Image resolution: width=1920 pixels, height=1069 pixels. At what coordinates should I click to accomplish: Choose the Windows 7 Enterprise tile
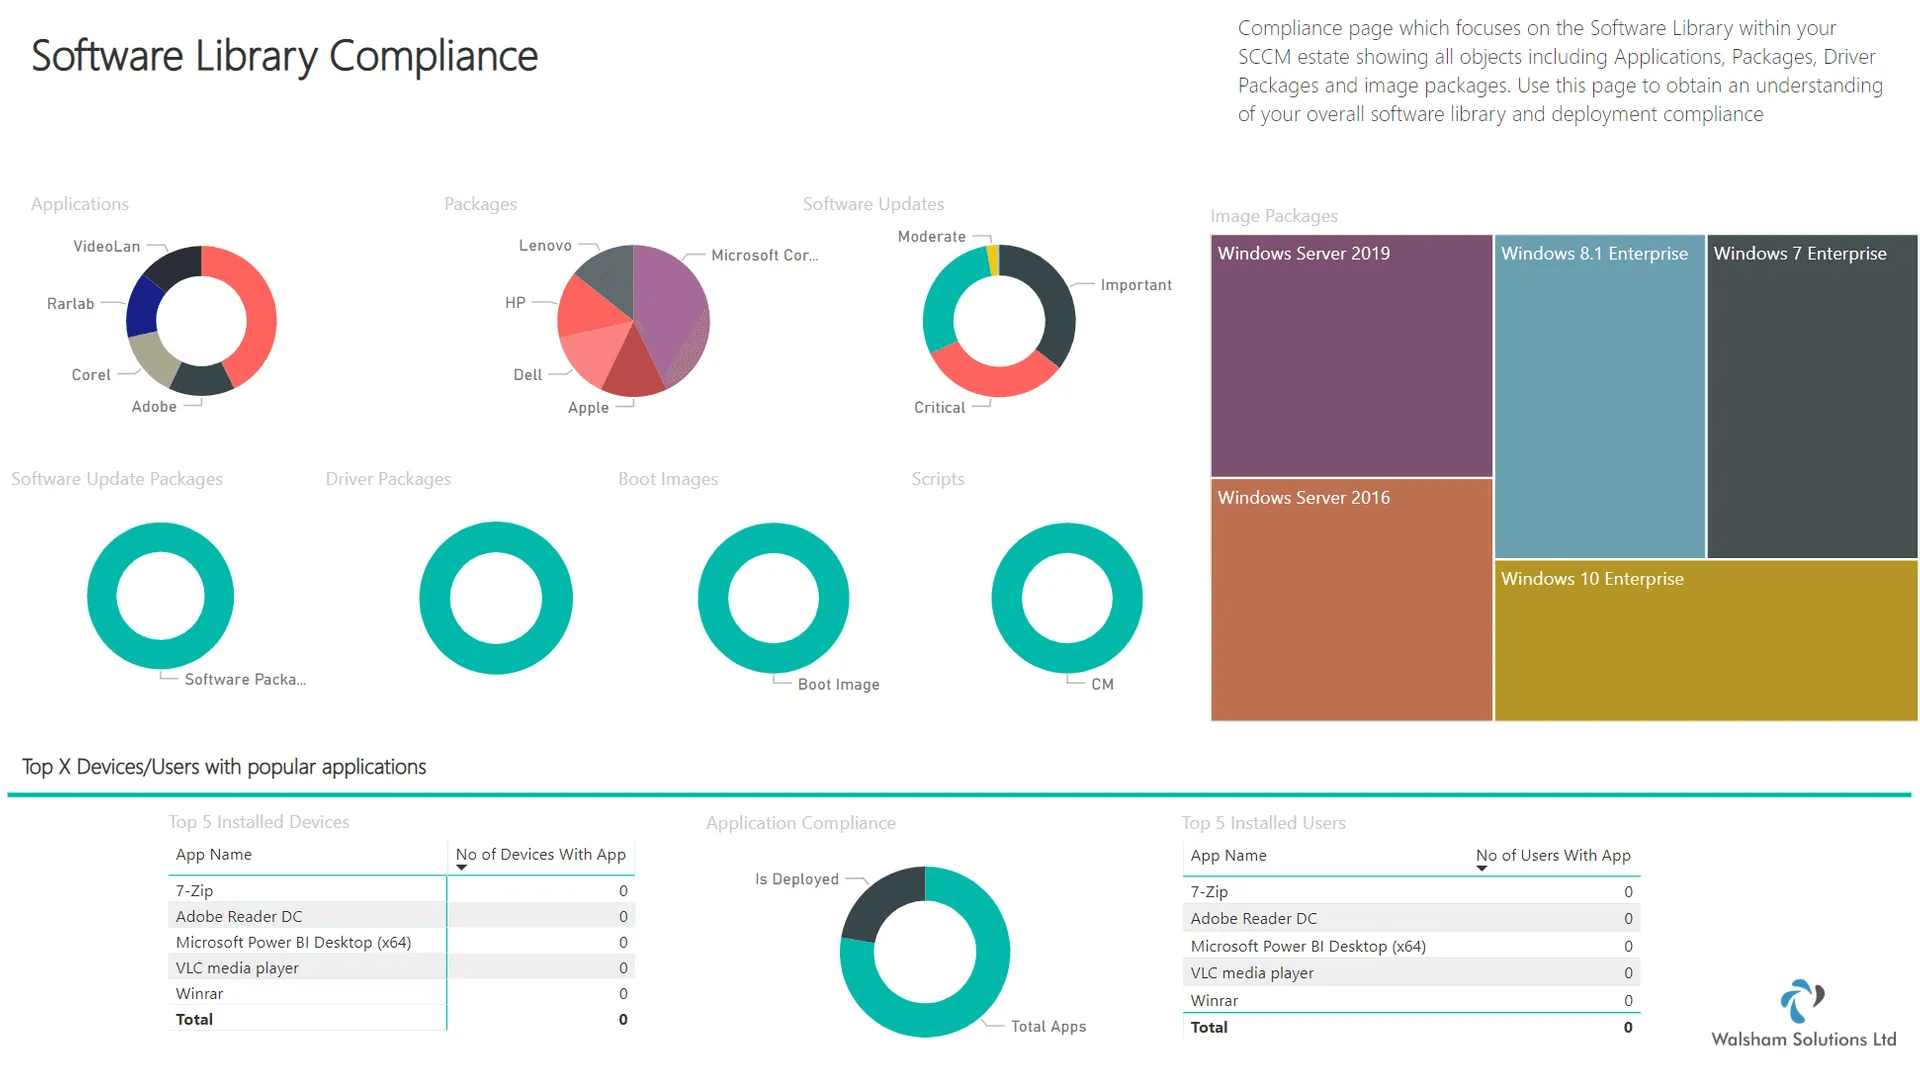[x=1812, y=396]
